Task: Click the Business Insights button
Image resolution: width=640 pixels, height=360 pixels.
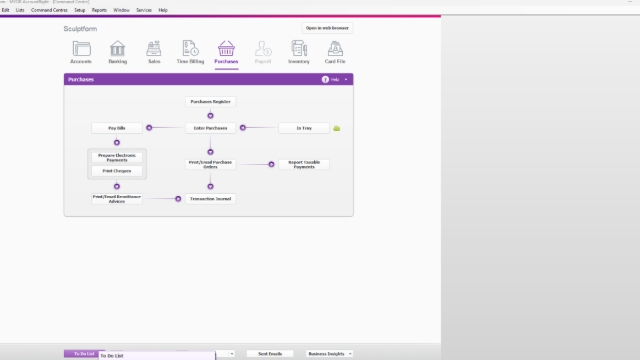Action: [327, 354]
